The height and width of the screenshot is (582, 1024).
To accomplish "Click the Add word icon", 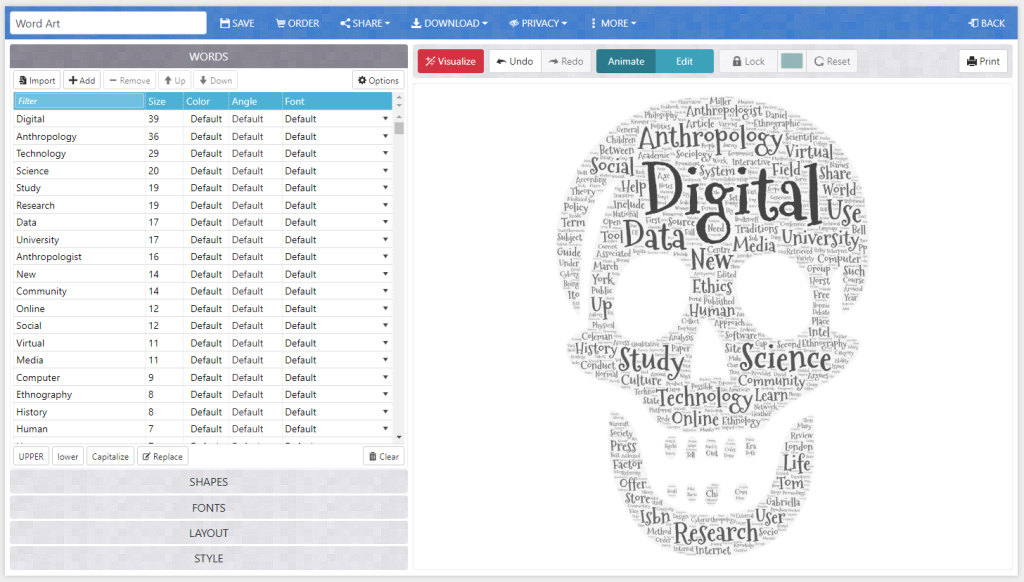I will [82, 79].
